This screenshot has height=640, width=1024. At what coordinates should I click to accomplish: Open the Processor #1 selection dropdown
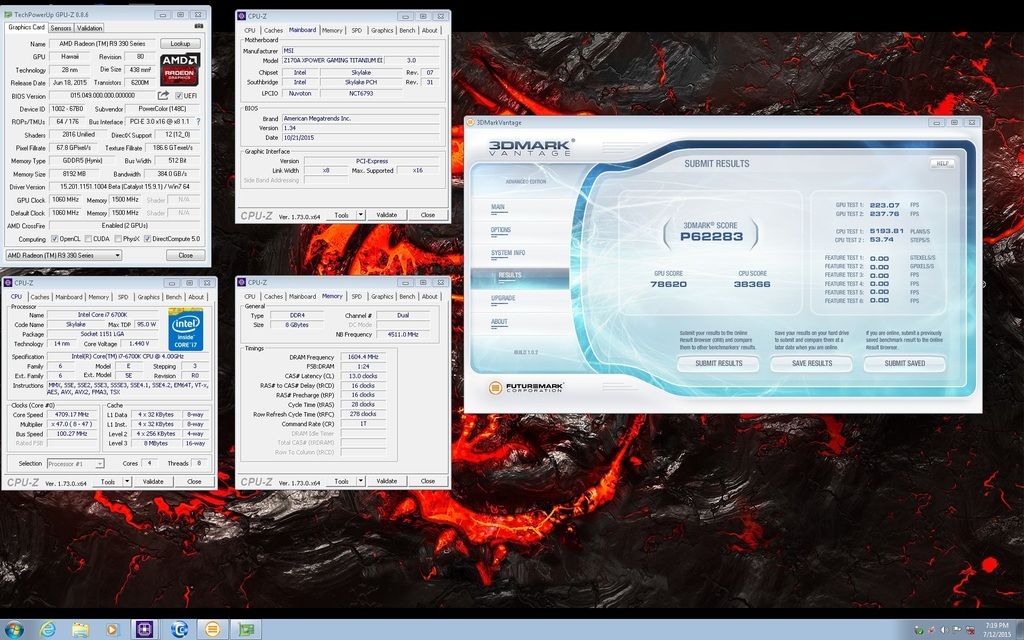(x=75, y=464)
